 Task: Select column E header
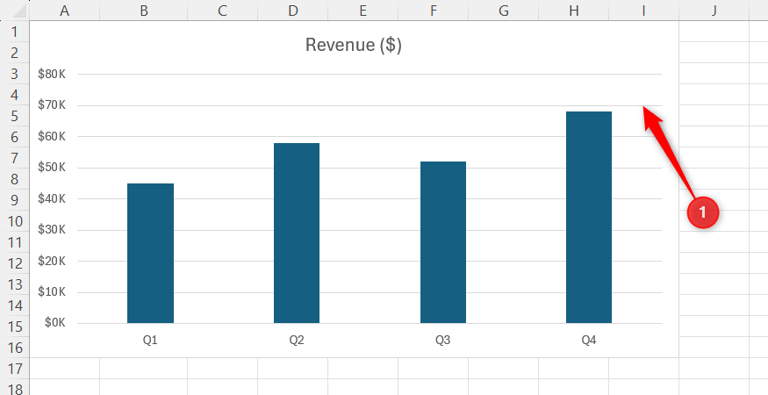(x=363, y=10)
